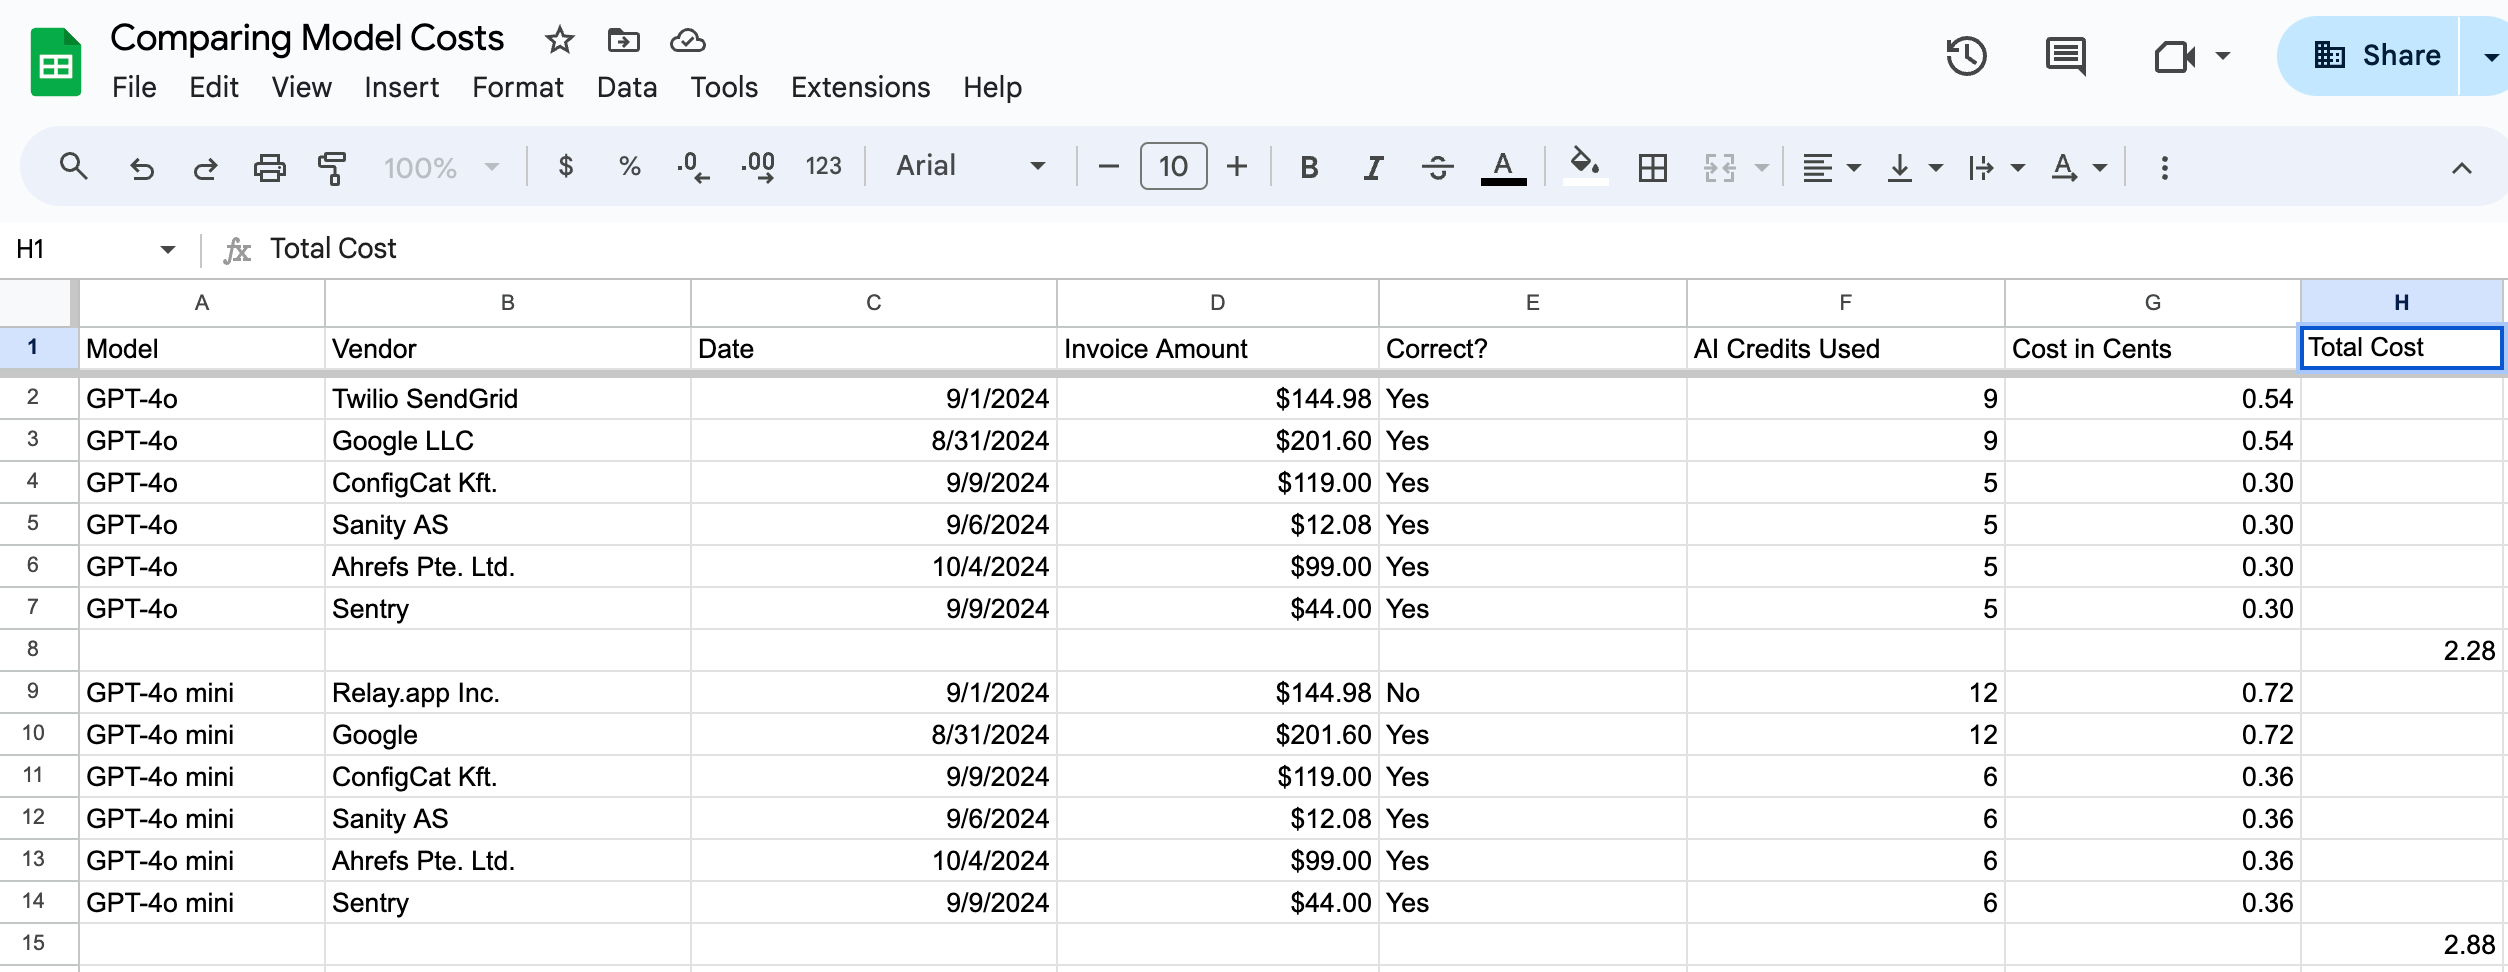Image resolution: width=2508 pixels, height=972 pixels.
Task: Check the cloud save status icon
Action: coord(687,40)
